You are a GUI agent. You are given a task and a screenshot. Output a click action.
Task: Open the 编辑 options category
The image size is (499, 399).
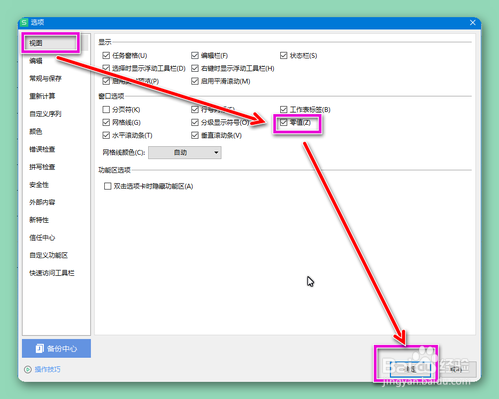(x=36, y=61)
